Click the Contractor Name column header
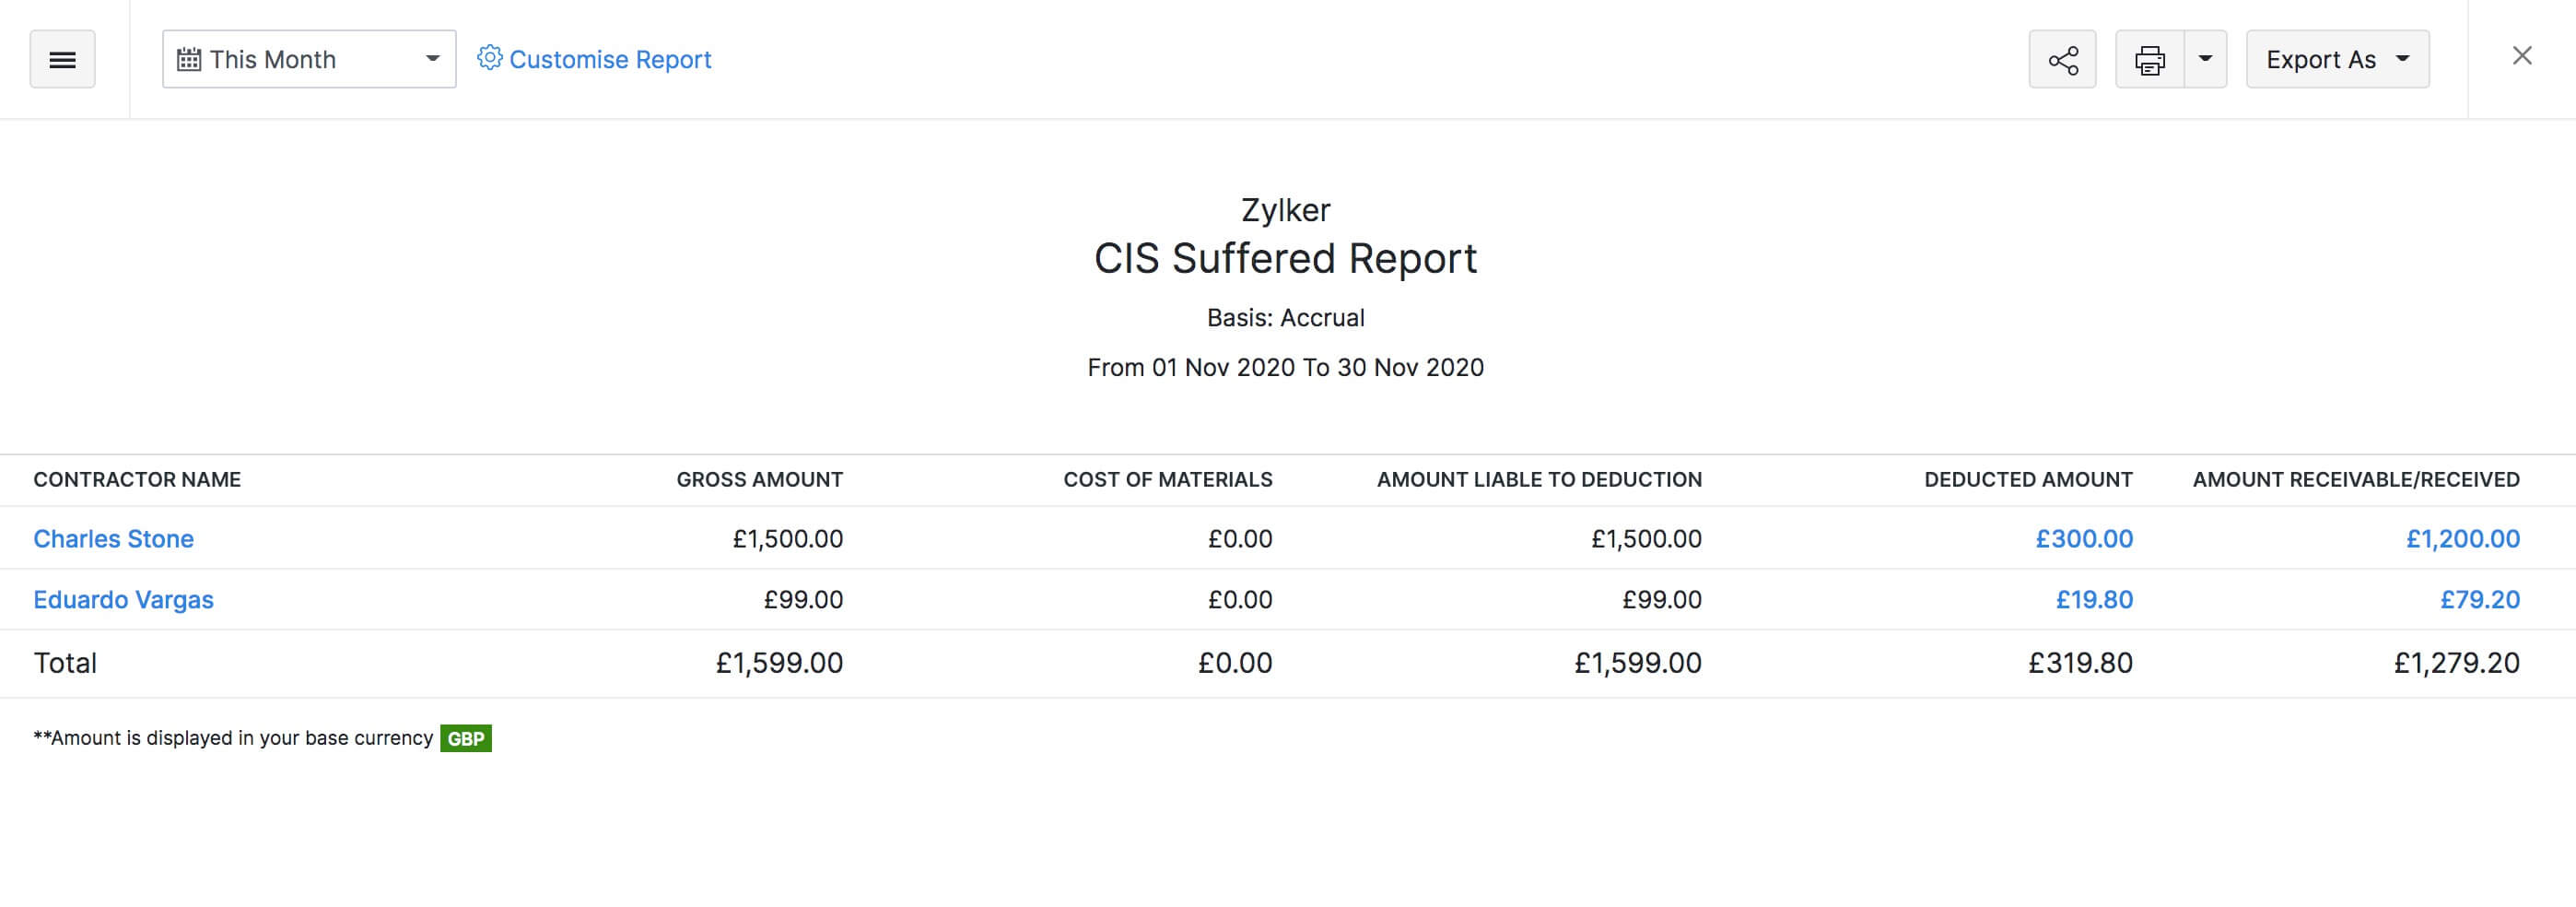 (137, 480)
